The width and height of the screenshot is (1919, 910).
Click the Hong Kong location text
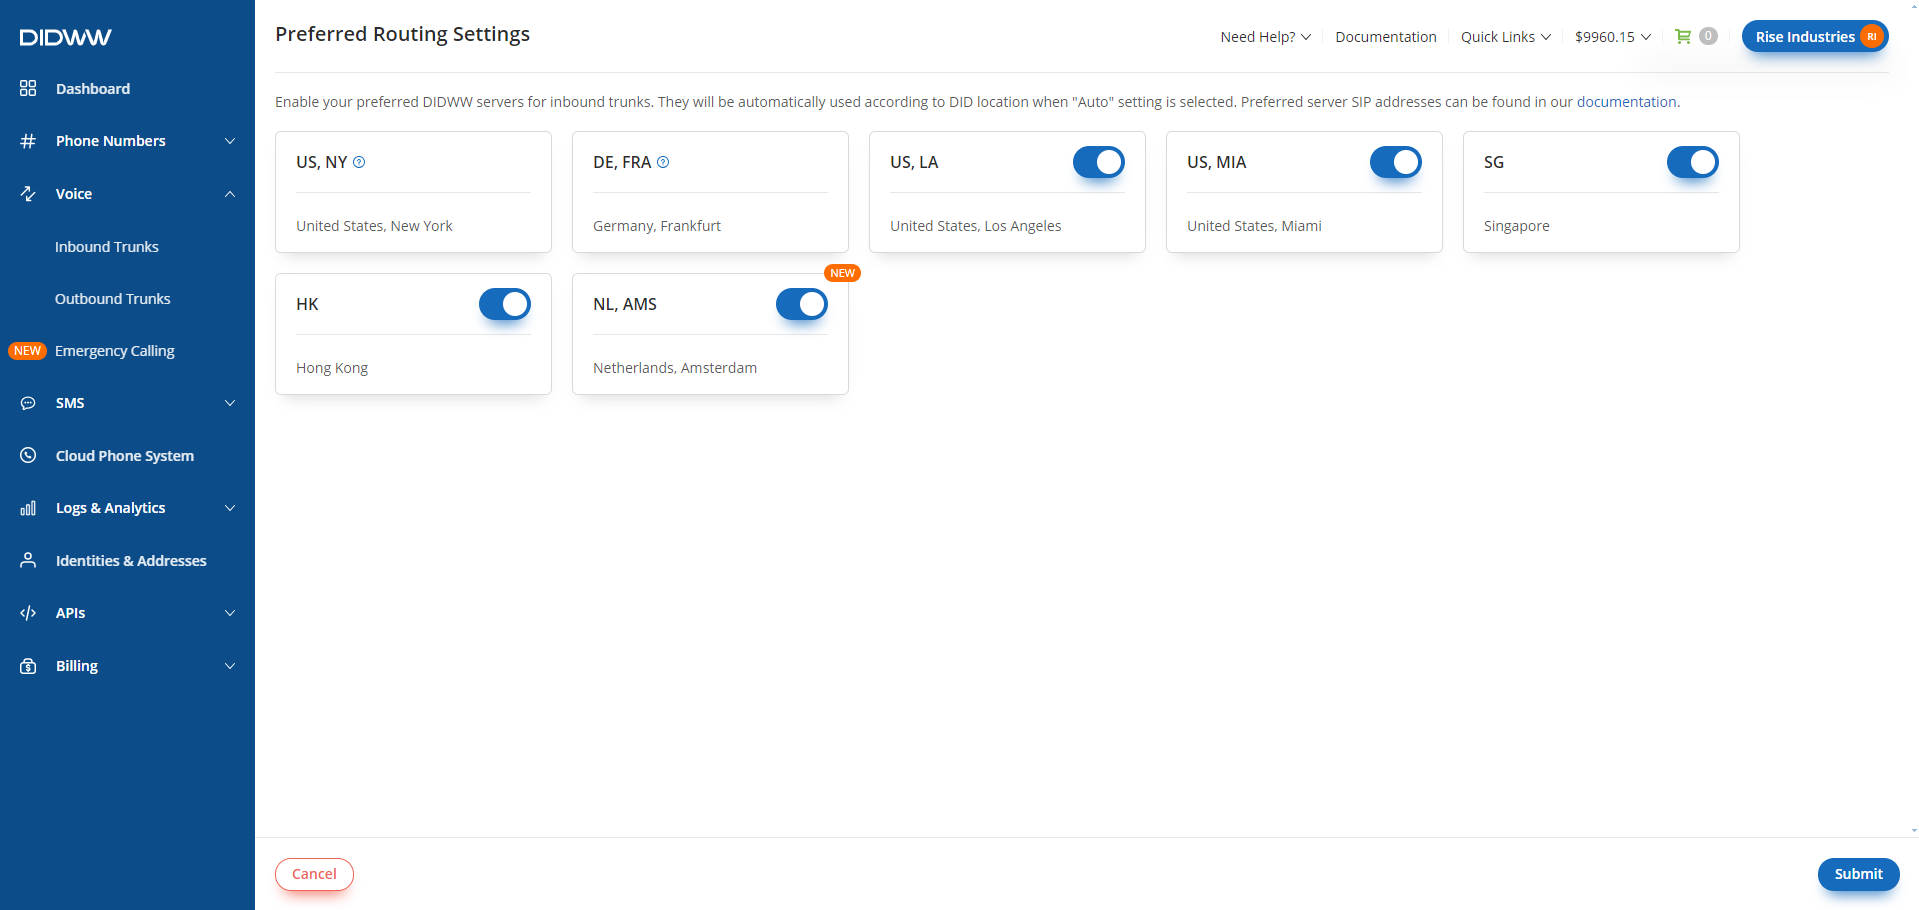click(x=332, y=368)
